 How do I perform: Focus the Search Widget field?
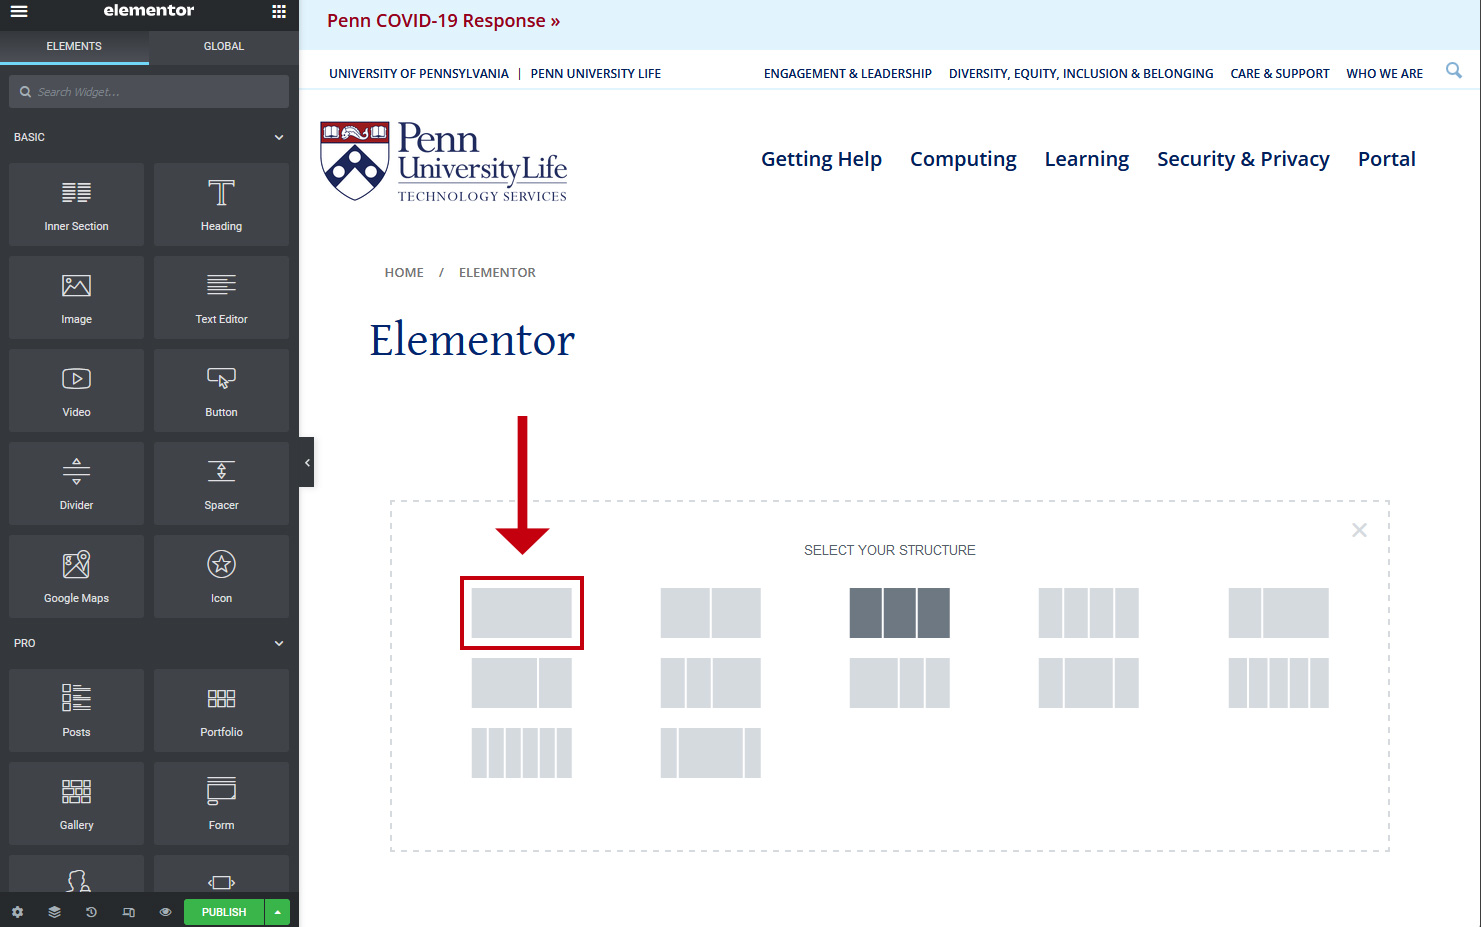[x=149, y=91]
